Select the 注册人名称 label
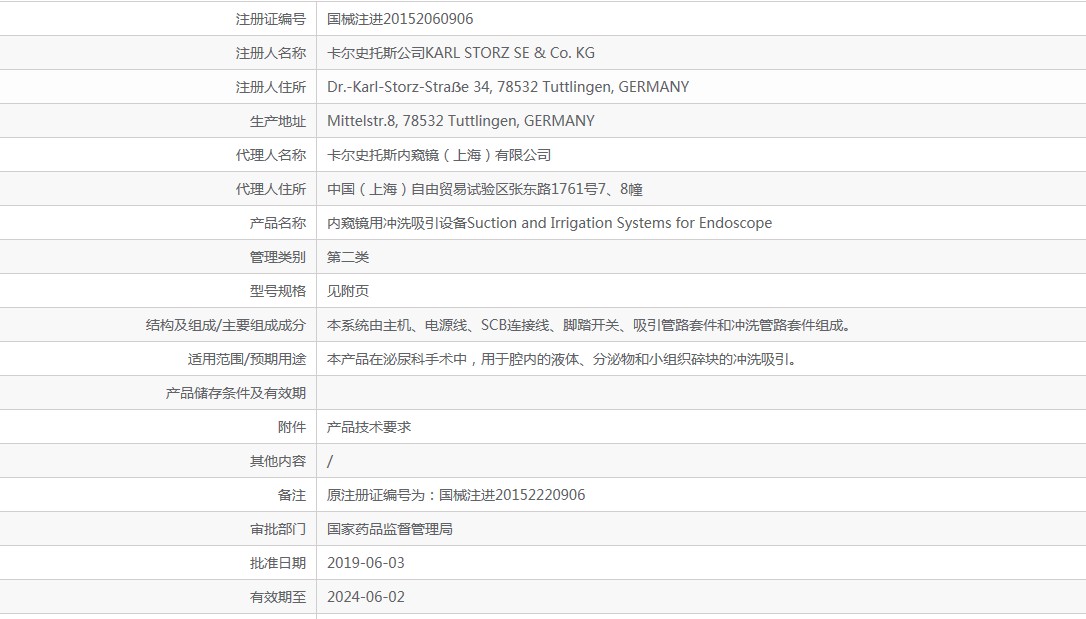Image resolution: width=1086 pixels, height=619 pixels. [271, 53]
